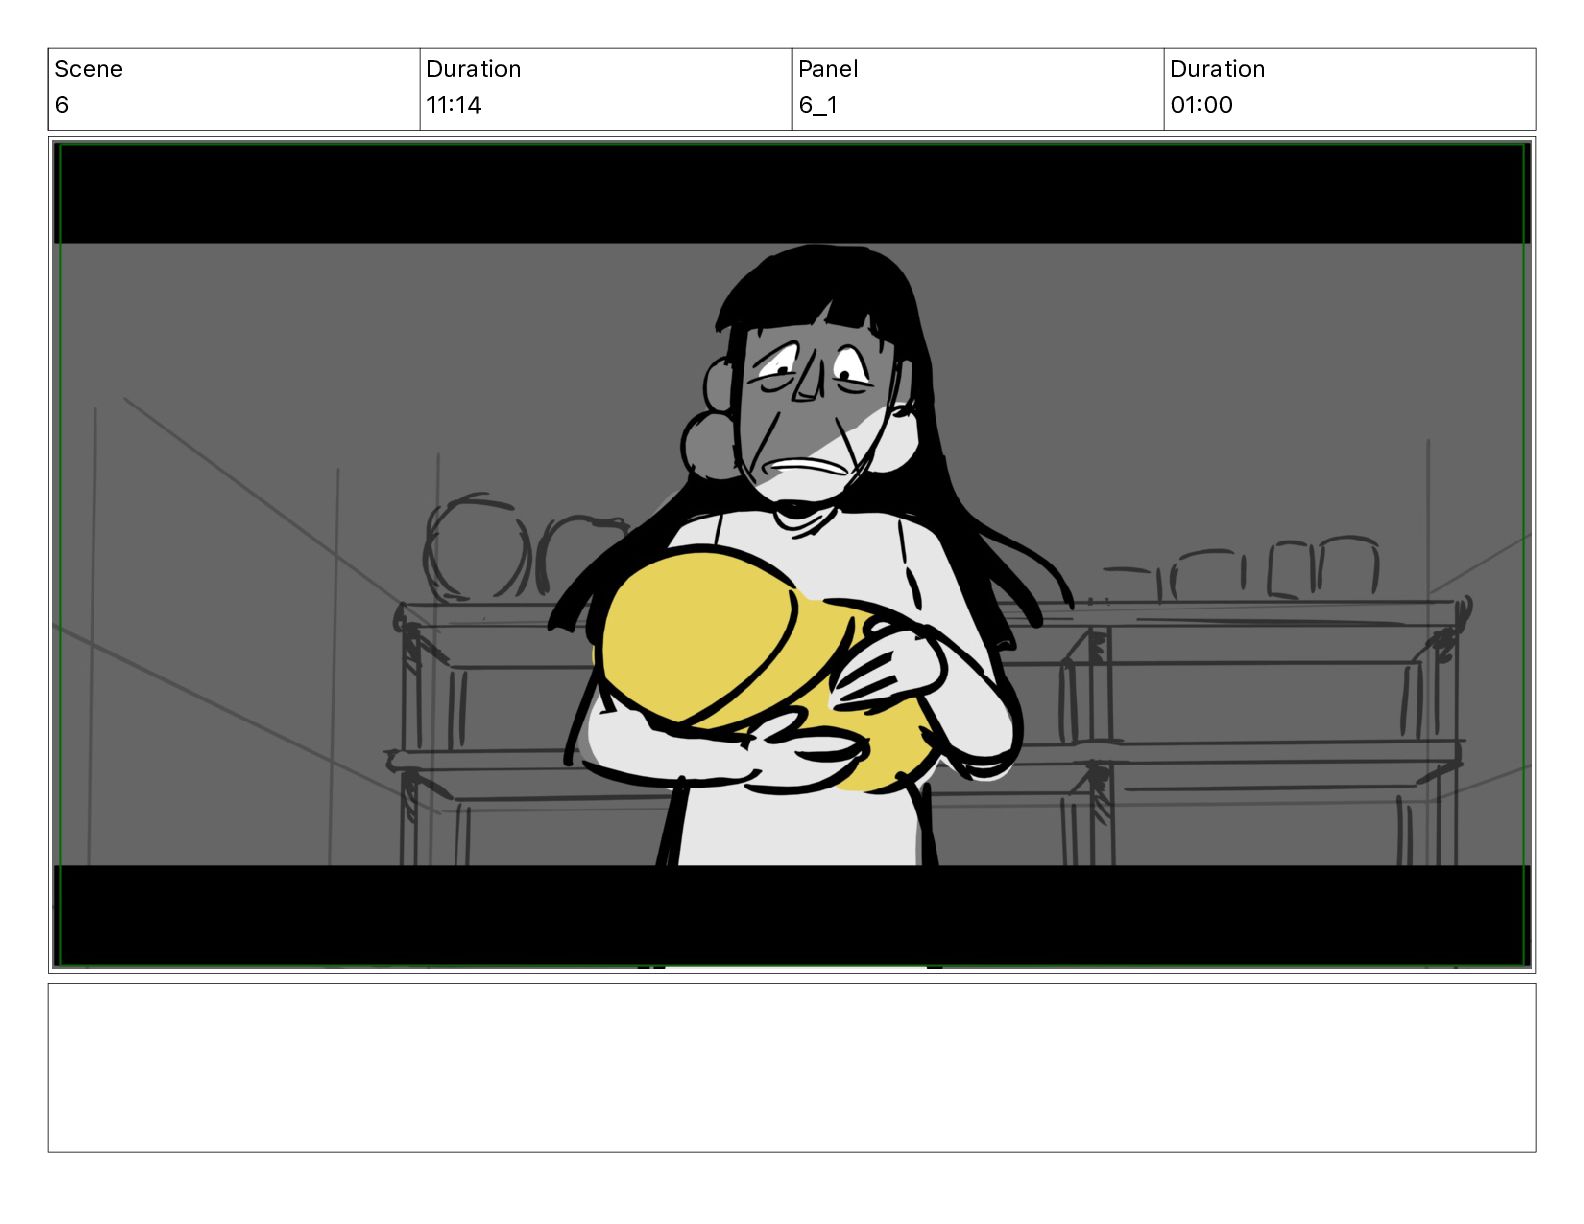Screen dimensions: 1584x1224
Task: Click the empty notes box below the panel
Action: (x=792, y=1067)
